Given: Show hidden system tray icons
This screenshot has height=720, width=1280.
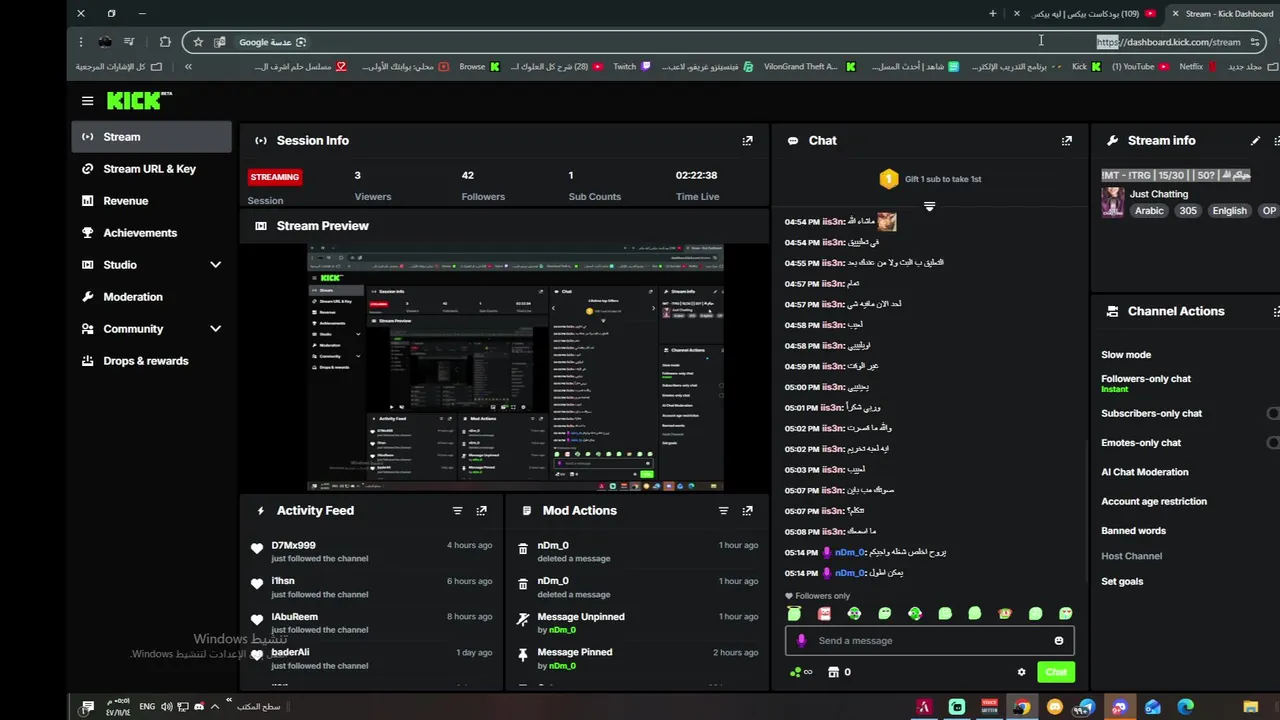Looking at the screenshot, I should tap(214, 707).
